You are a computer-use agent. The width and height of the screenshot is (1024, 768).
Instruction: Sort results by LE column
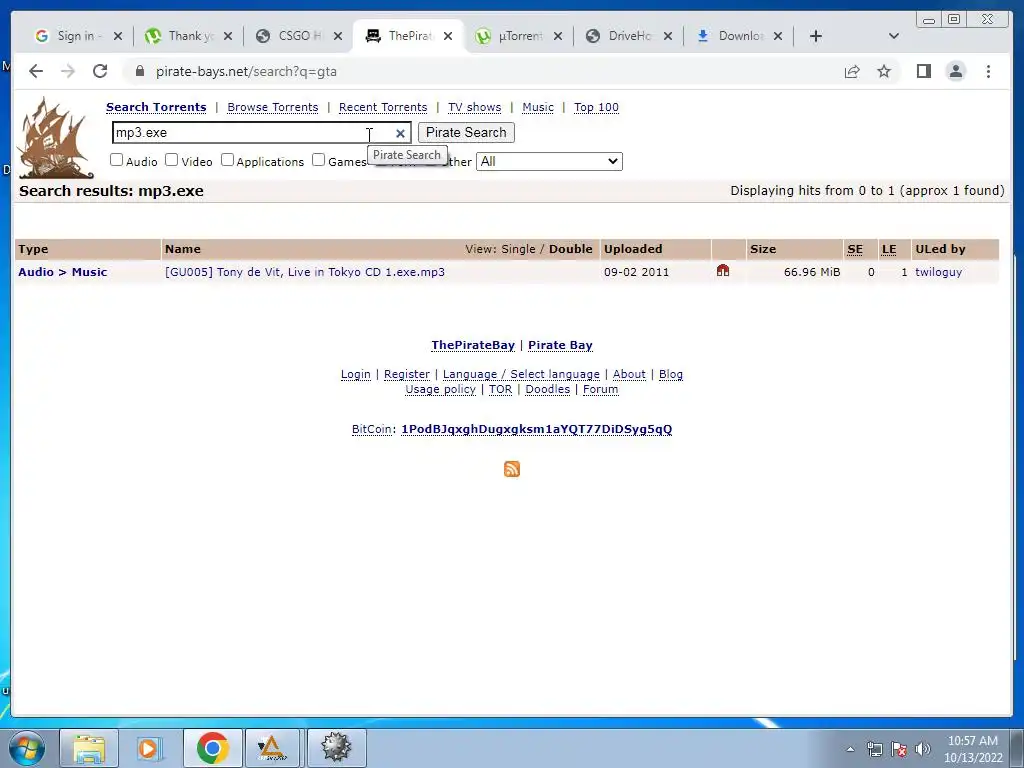(889, 249)
